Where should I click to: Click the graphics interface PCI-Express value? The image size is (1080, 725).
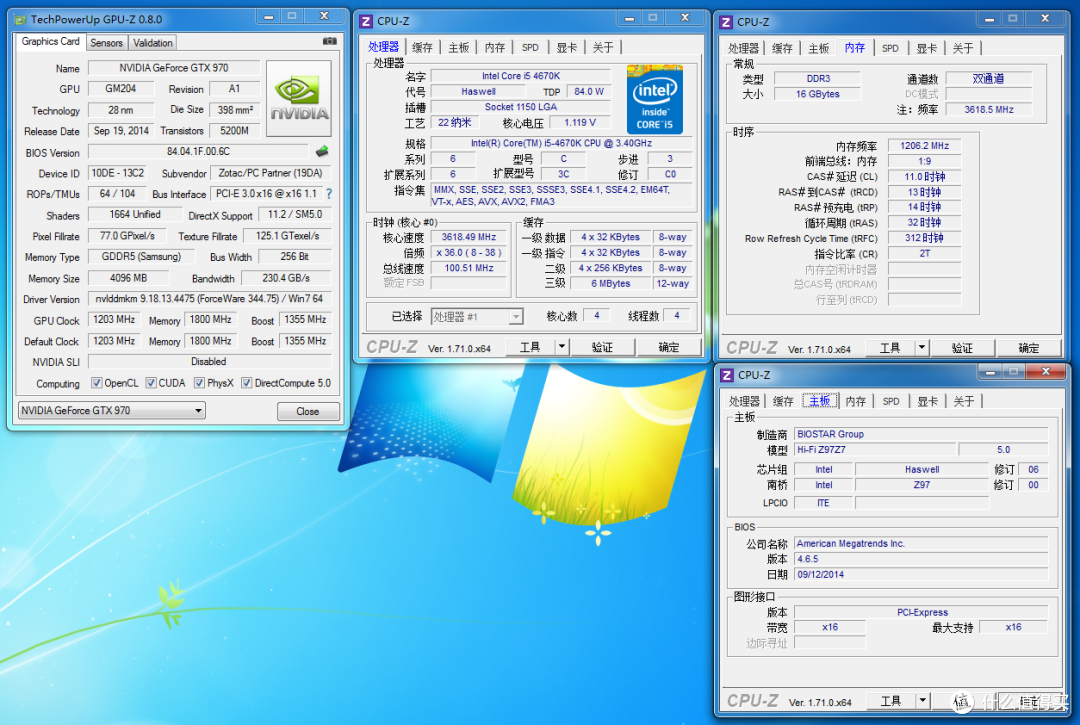921,612
